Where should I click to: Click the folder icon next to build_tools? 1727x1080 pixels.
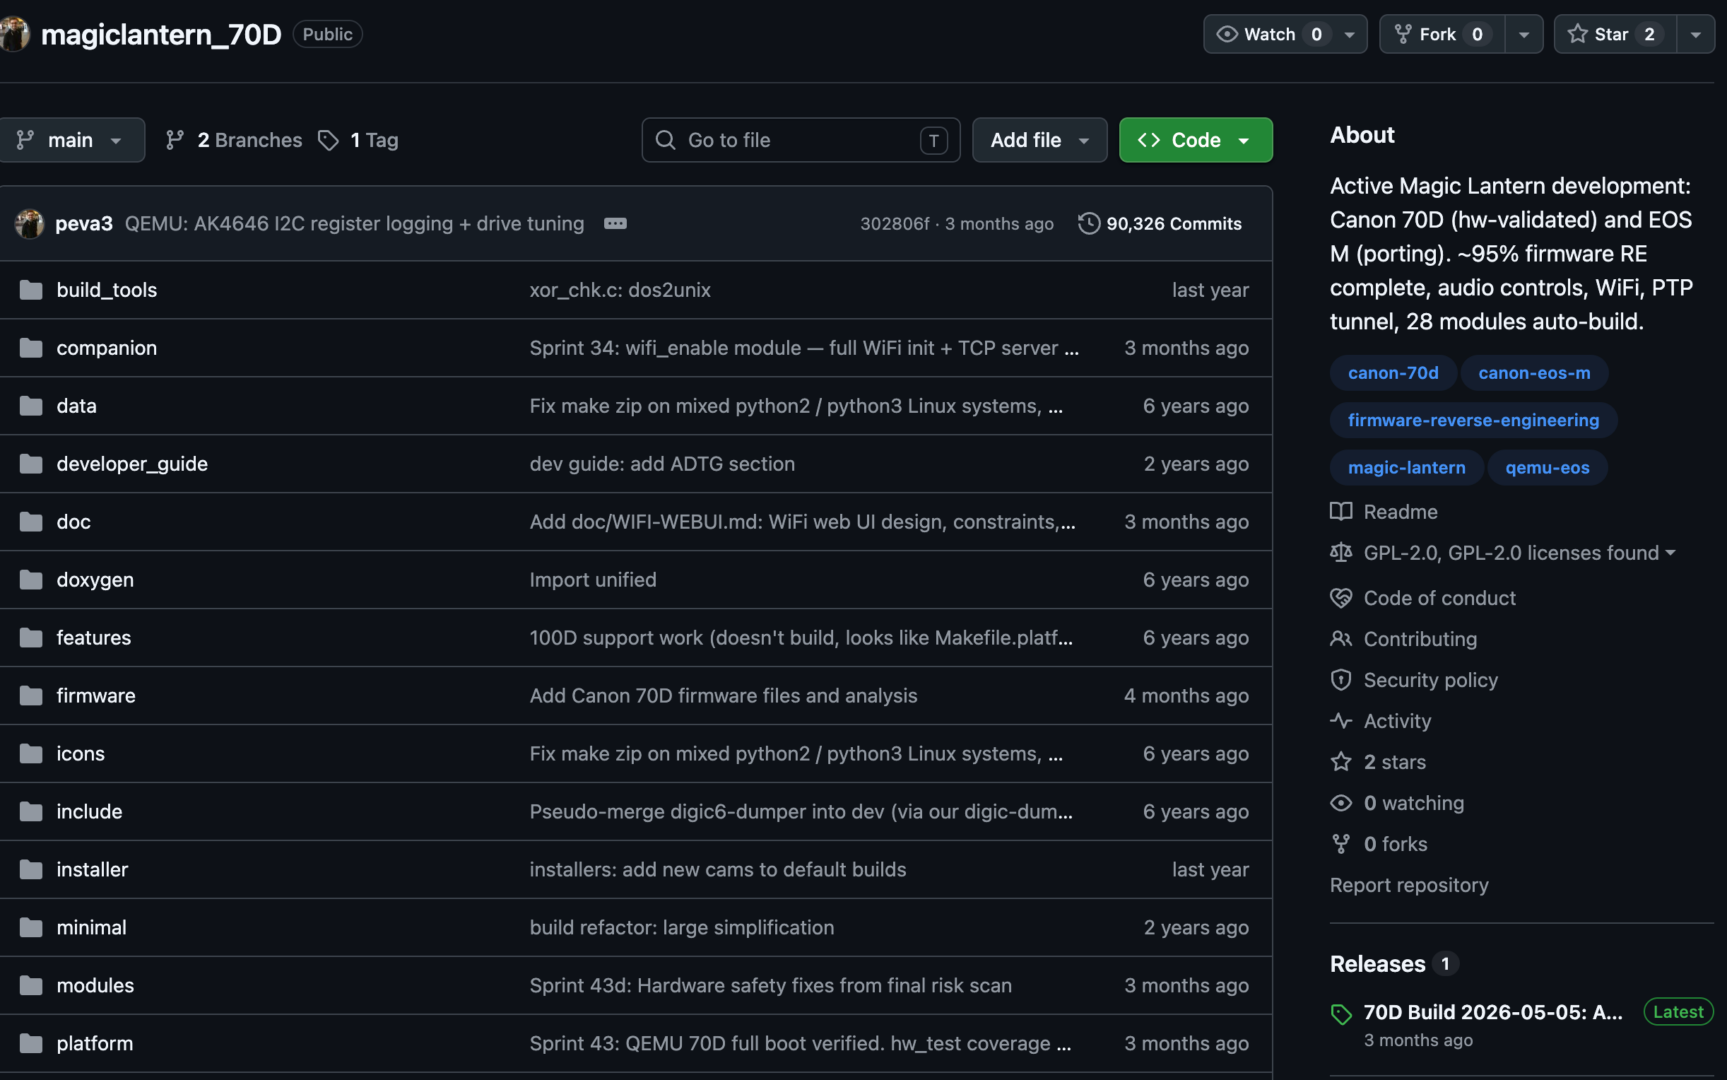31,290
